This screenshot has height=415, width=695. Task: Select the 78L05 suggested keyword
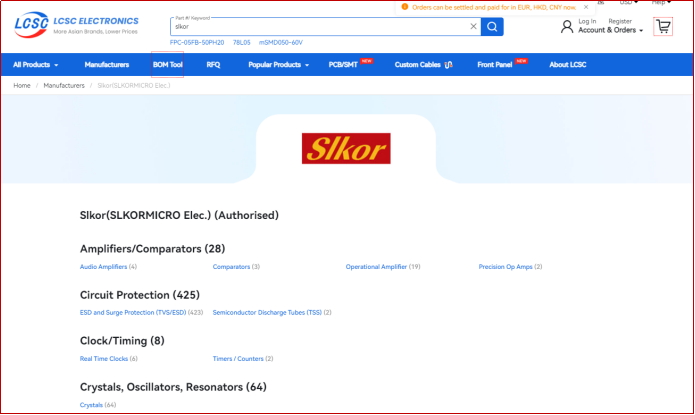(241, 43)
